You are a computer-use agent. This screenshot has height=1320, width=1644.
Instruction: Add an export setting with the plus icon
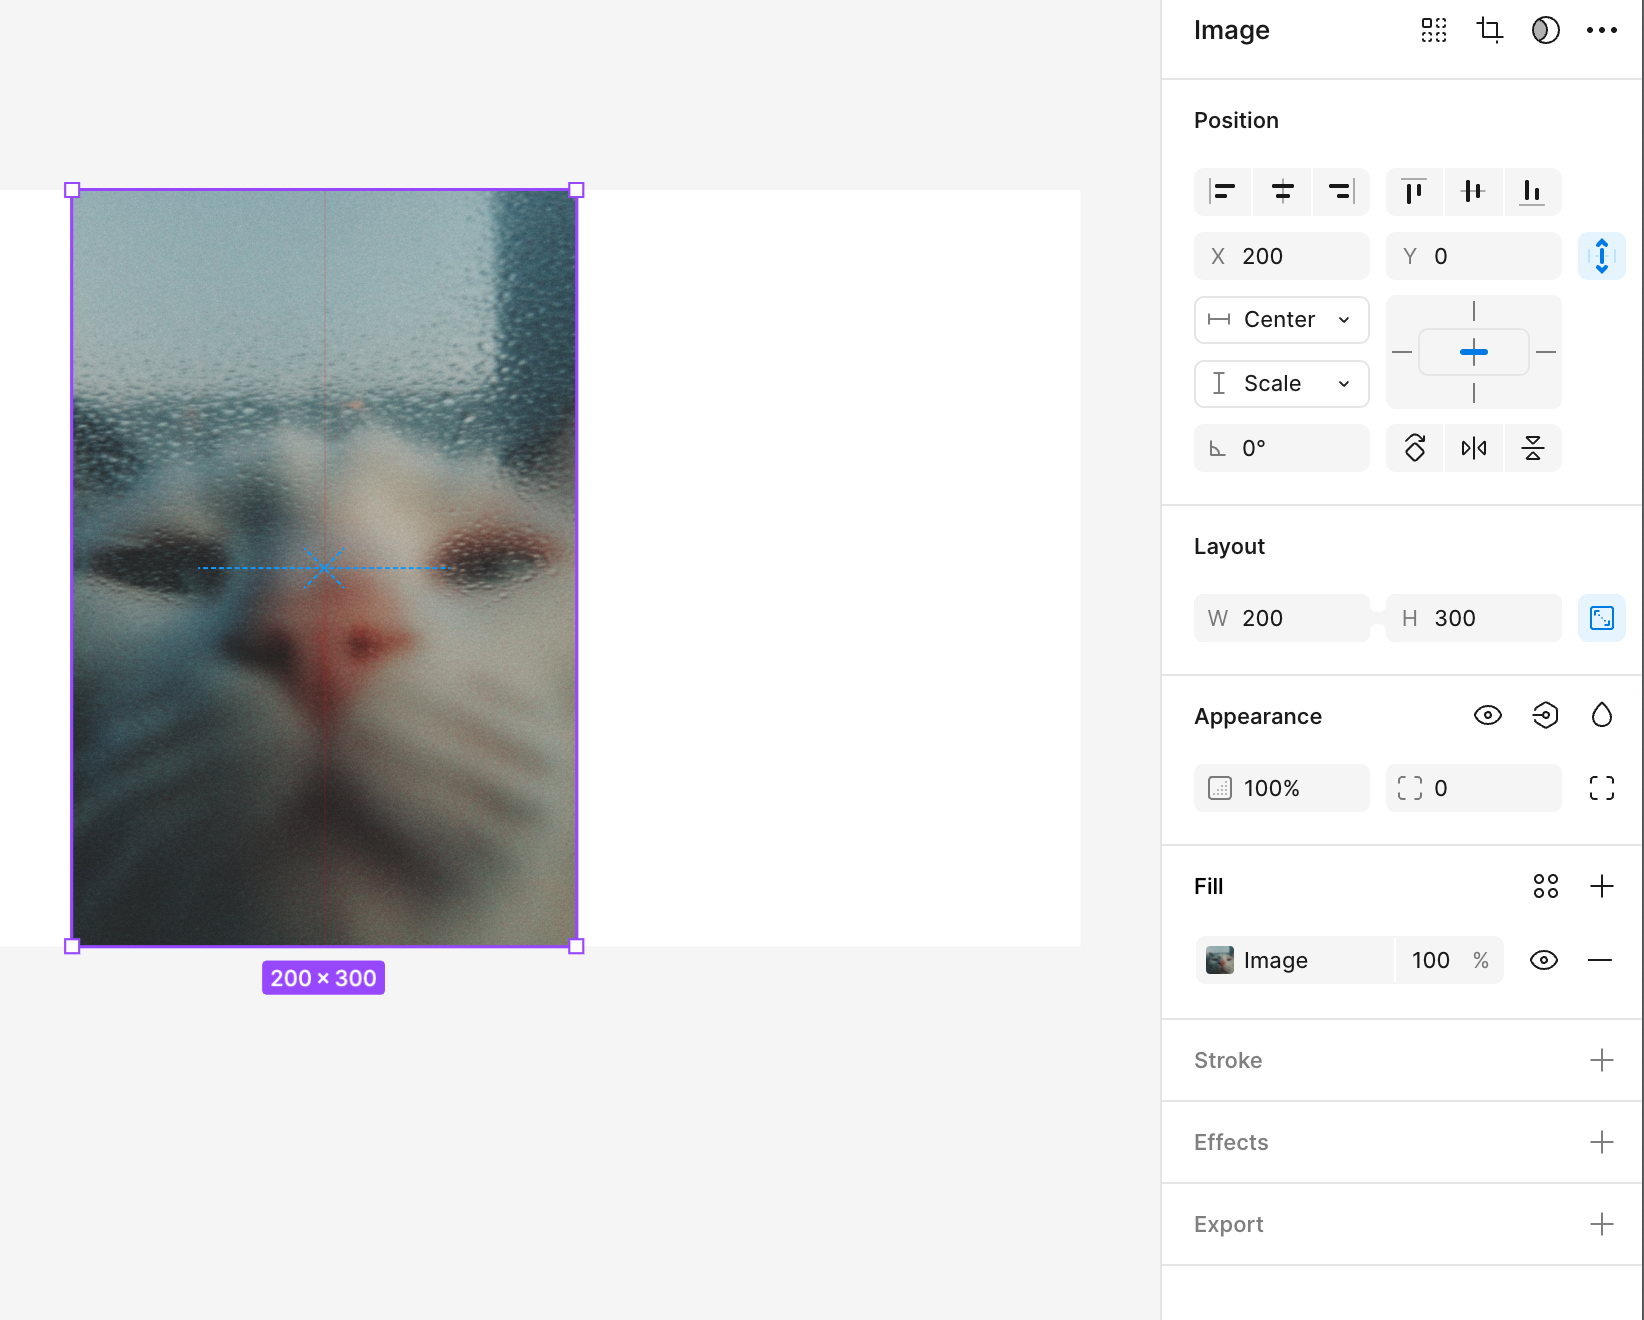(1602, 1224)
